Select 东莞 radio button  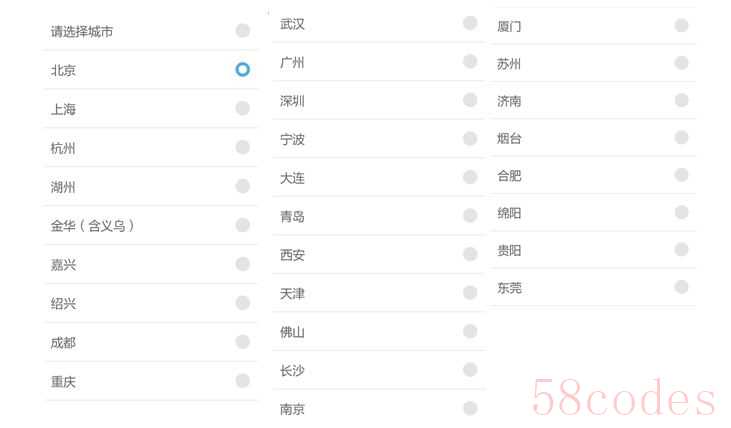pos(681,287)
